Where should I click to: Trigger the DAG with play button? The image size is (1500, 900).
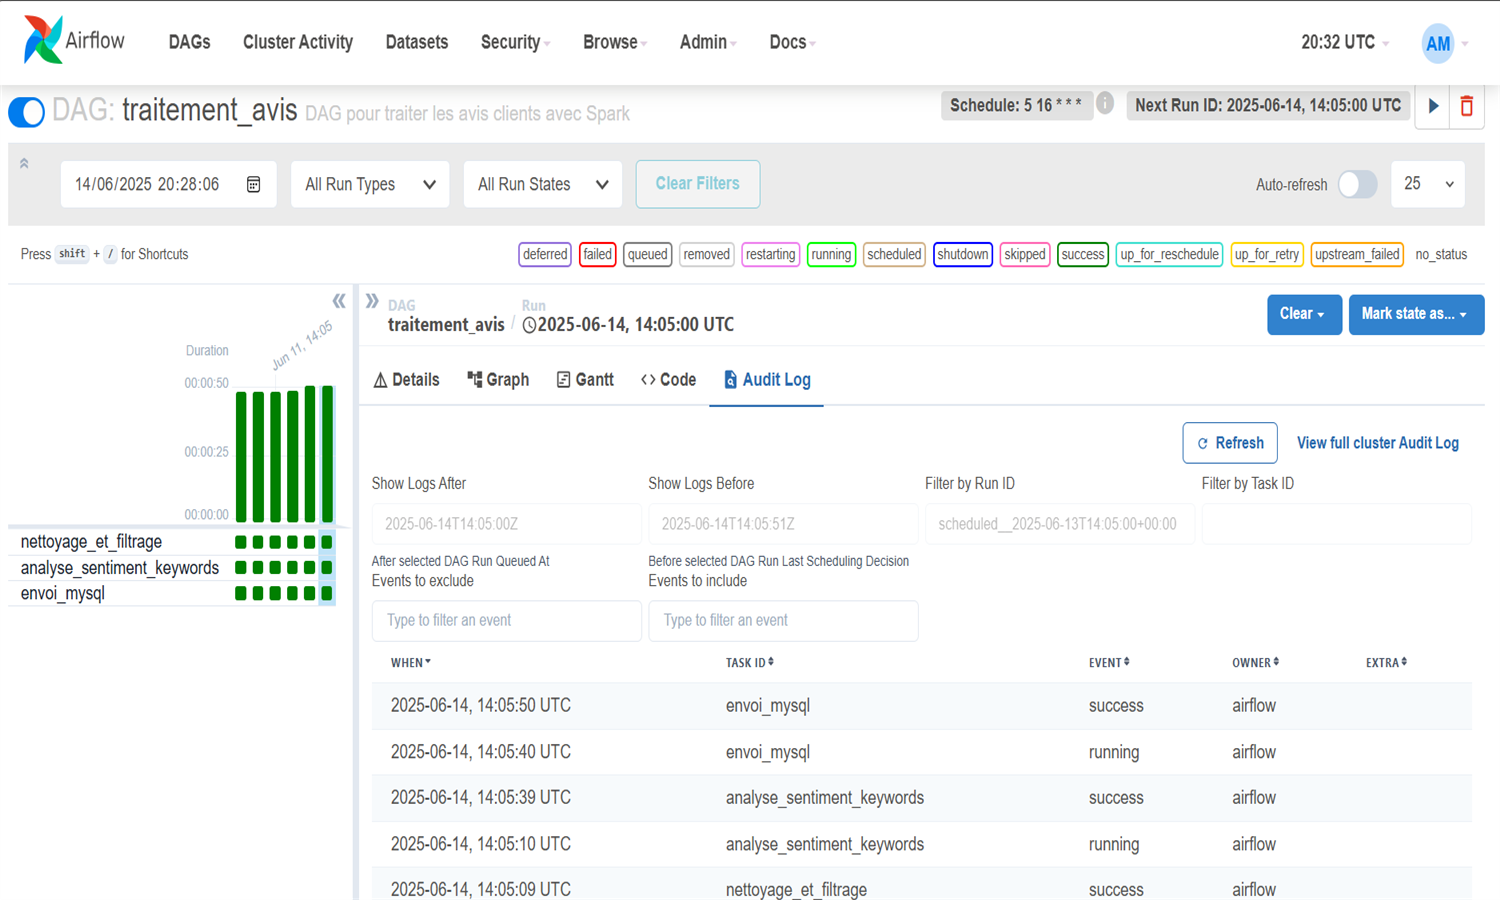pos(1433,106)
